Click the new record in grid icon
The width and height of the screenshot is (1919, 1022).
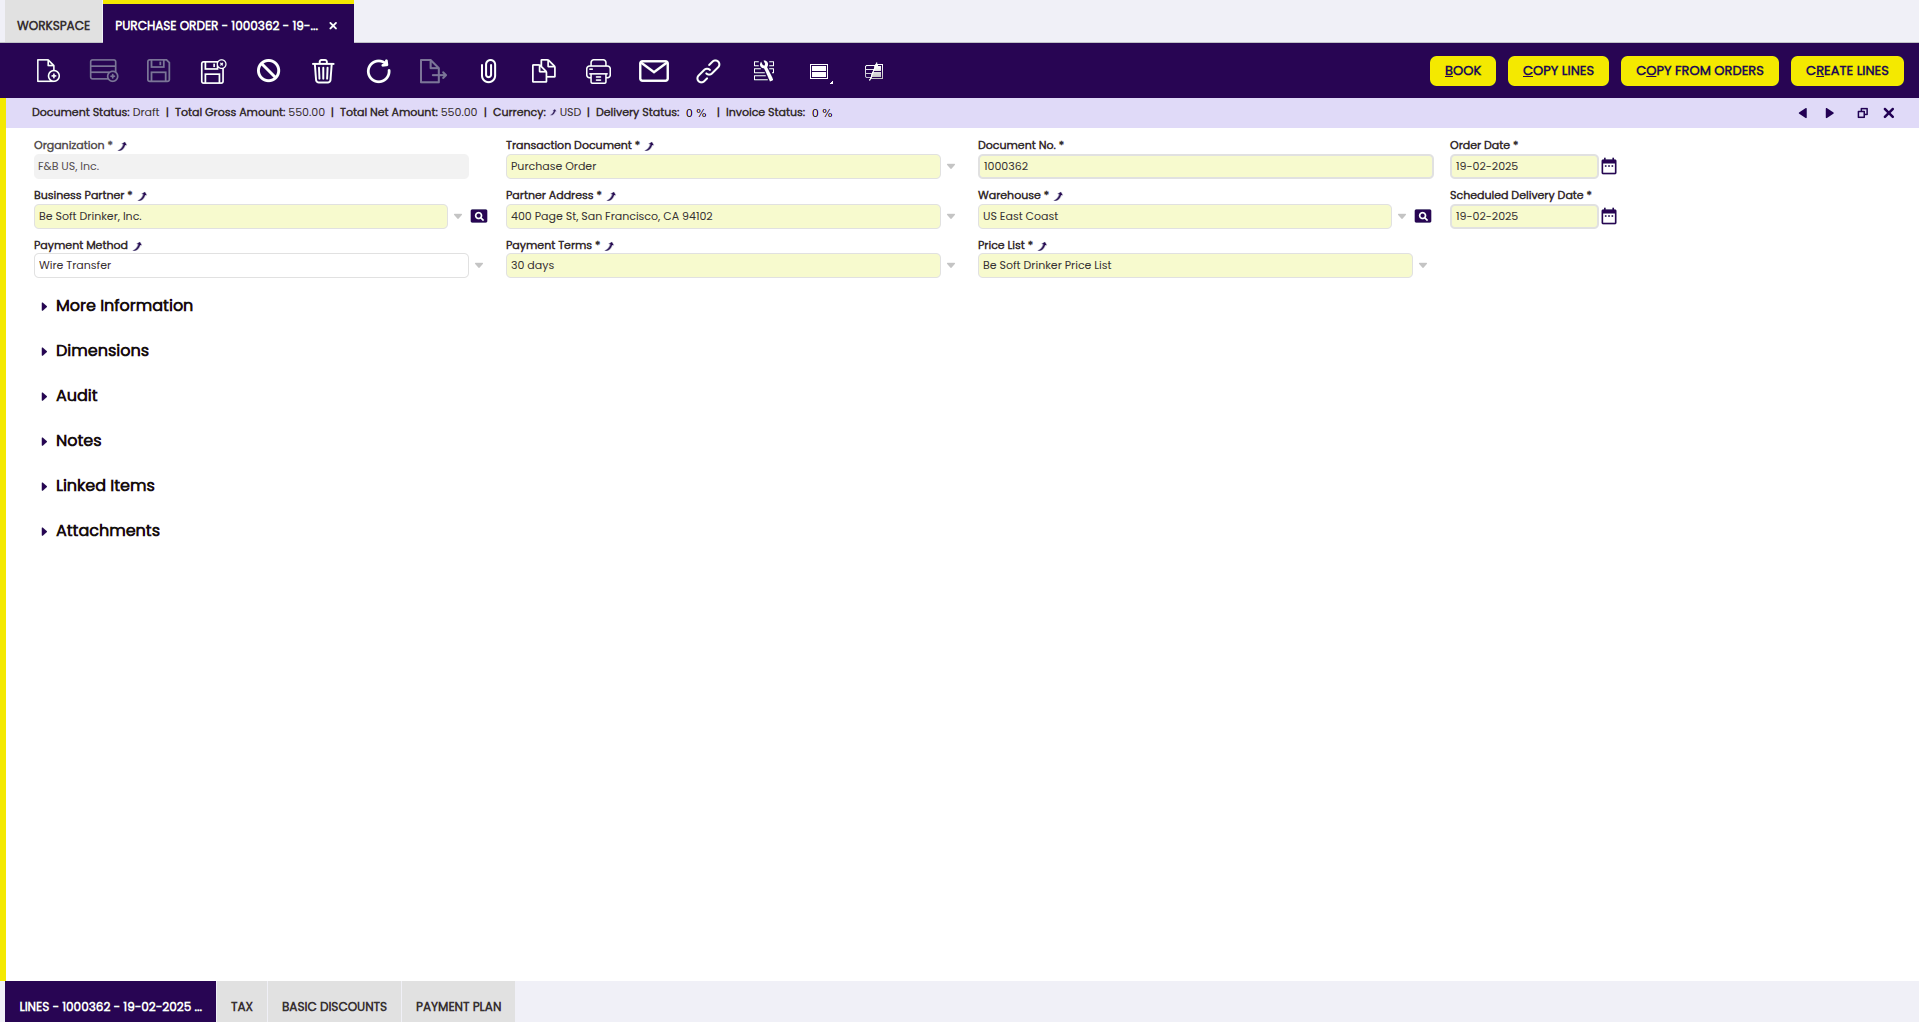coord(104,71)
